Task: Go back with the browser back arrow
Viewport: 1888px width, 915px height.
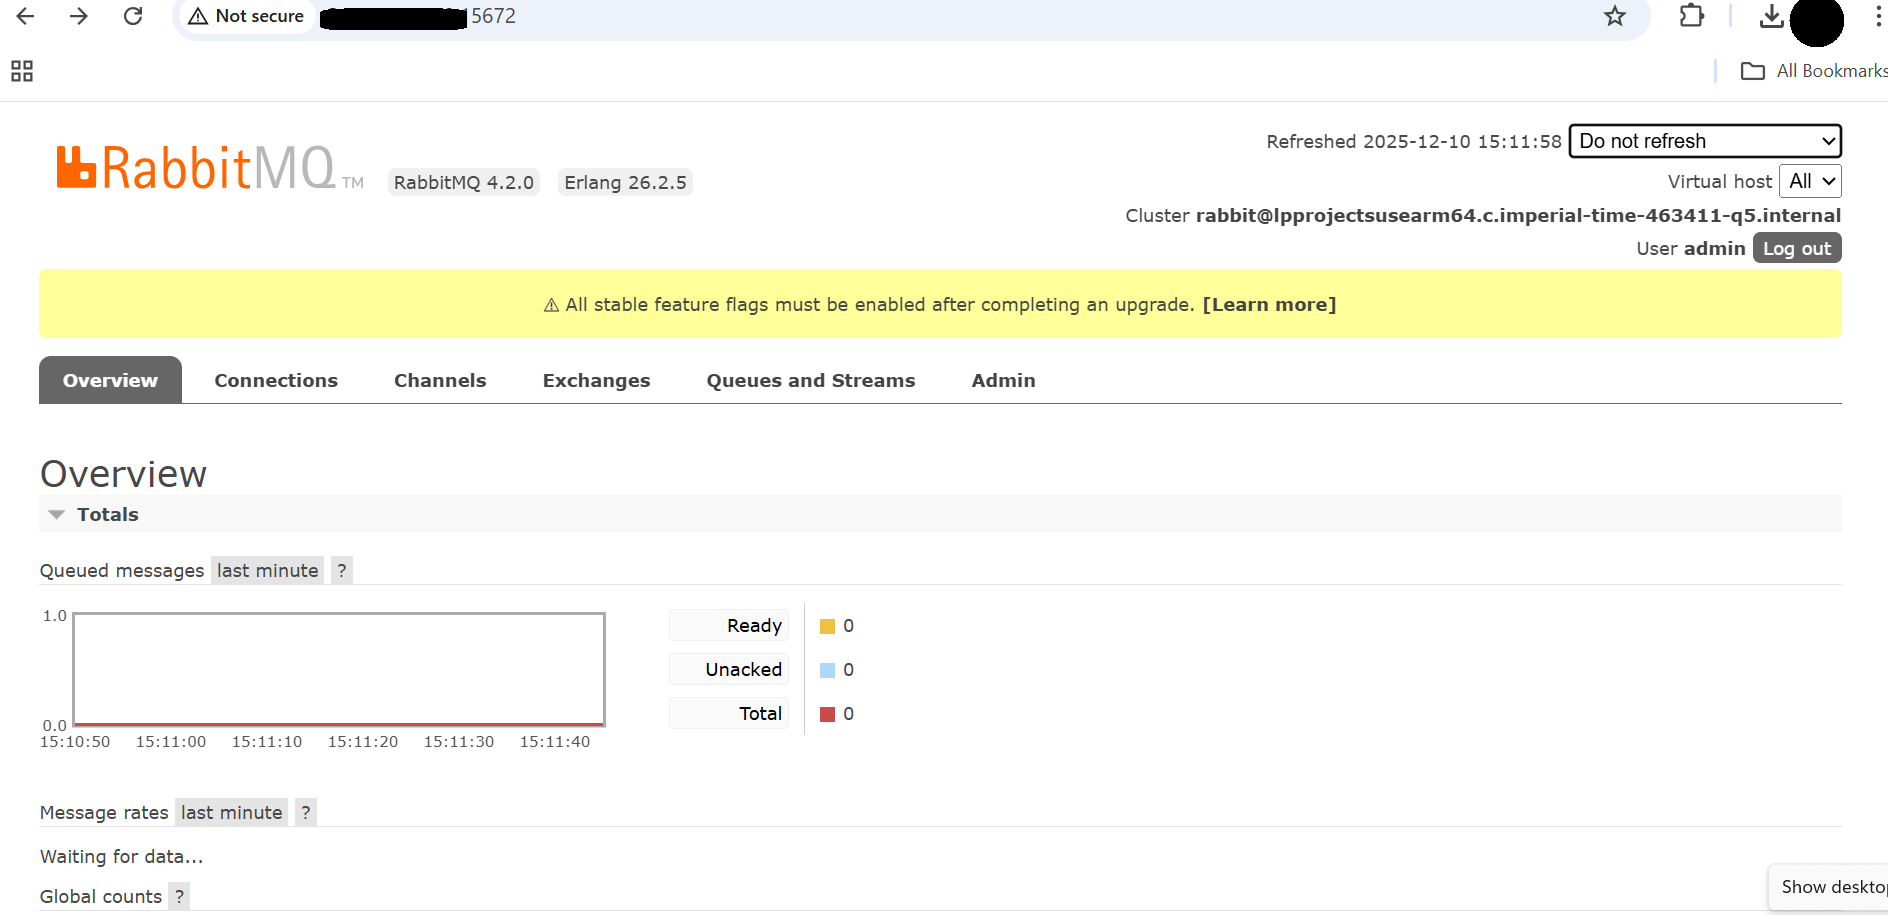Action: 25,16
